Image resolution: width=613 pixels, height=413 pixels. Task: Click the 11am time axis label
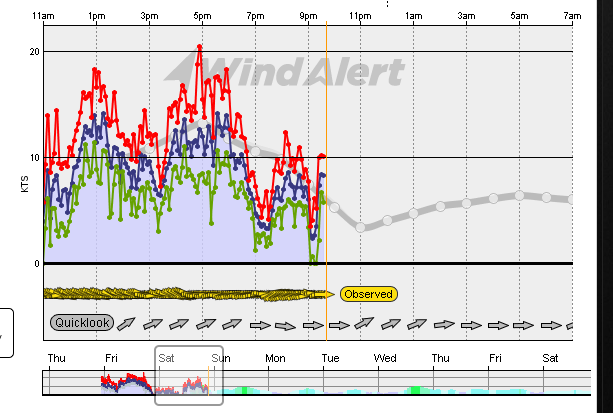point(43,16)
